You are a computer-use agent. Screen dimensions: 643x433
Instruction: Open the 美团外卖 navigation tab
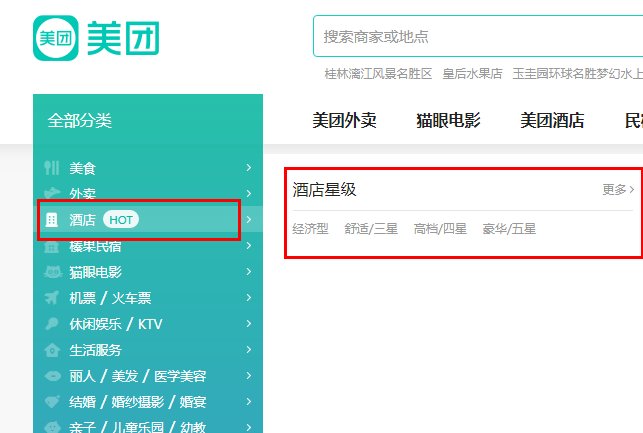[344, 120]
